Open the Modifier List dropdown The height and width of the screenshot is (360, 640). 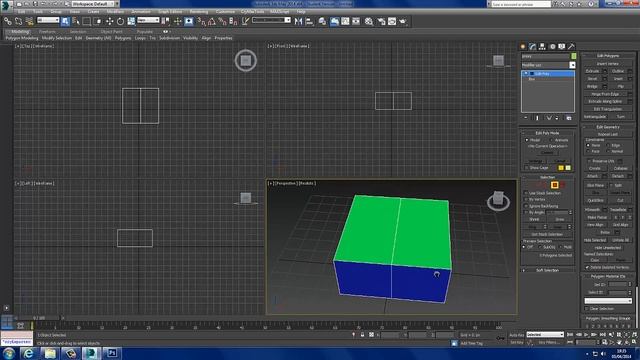pos(548,65)
